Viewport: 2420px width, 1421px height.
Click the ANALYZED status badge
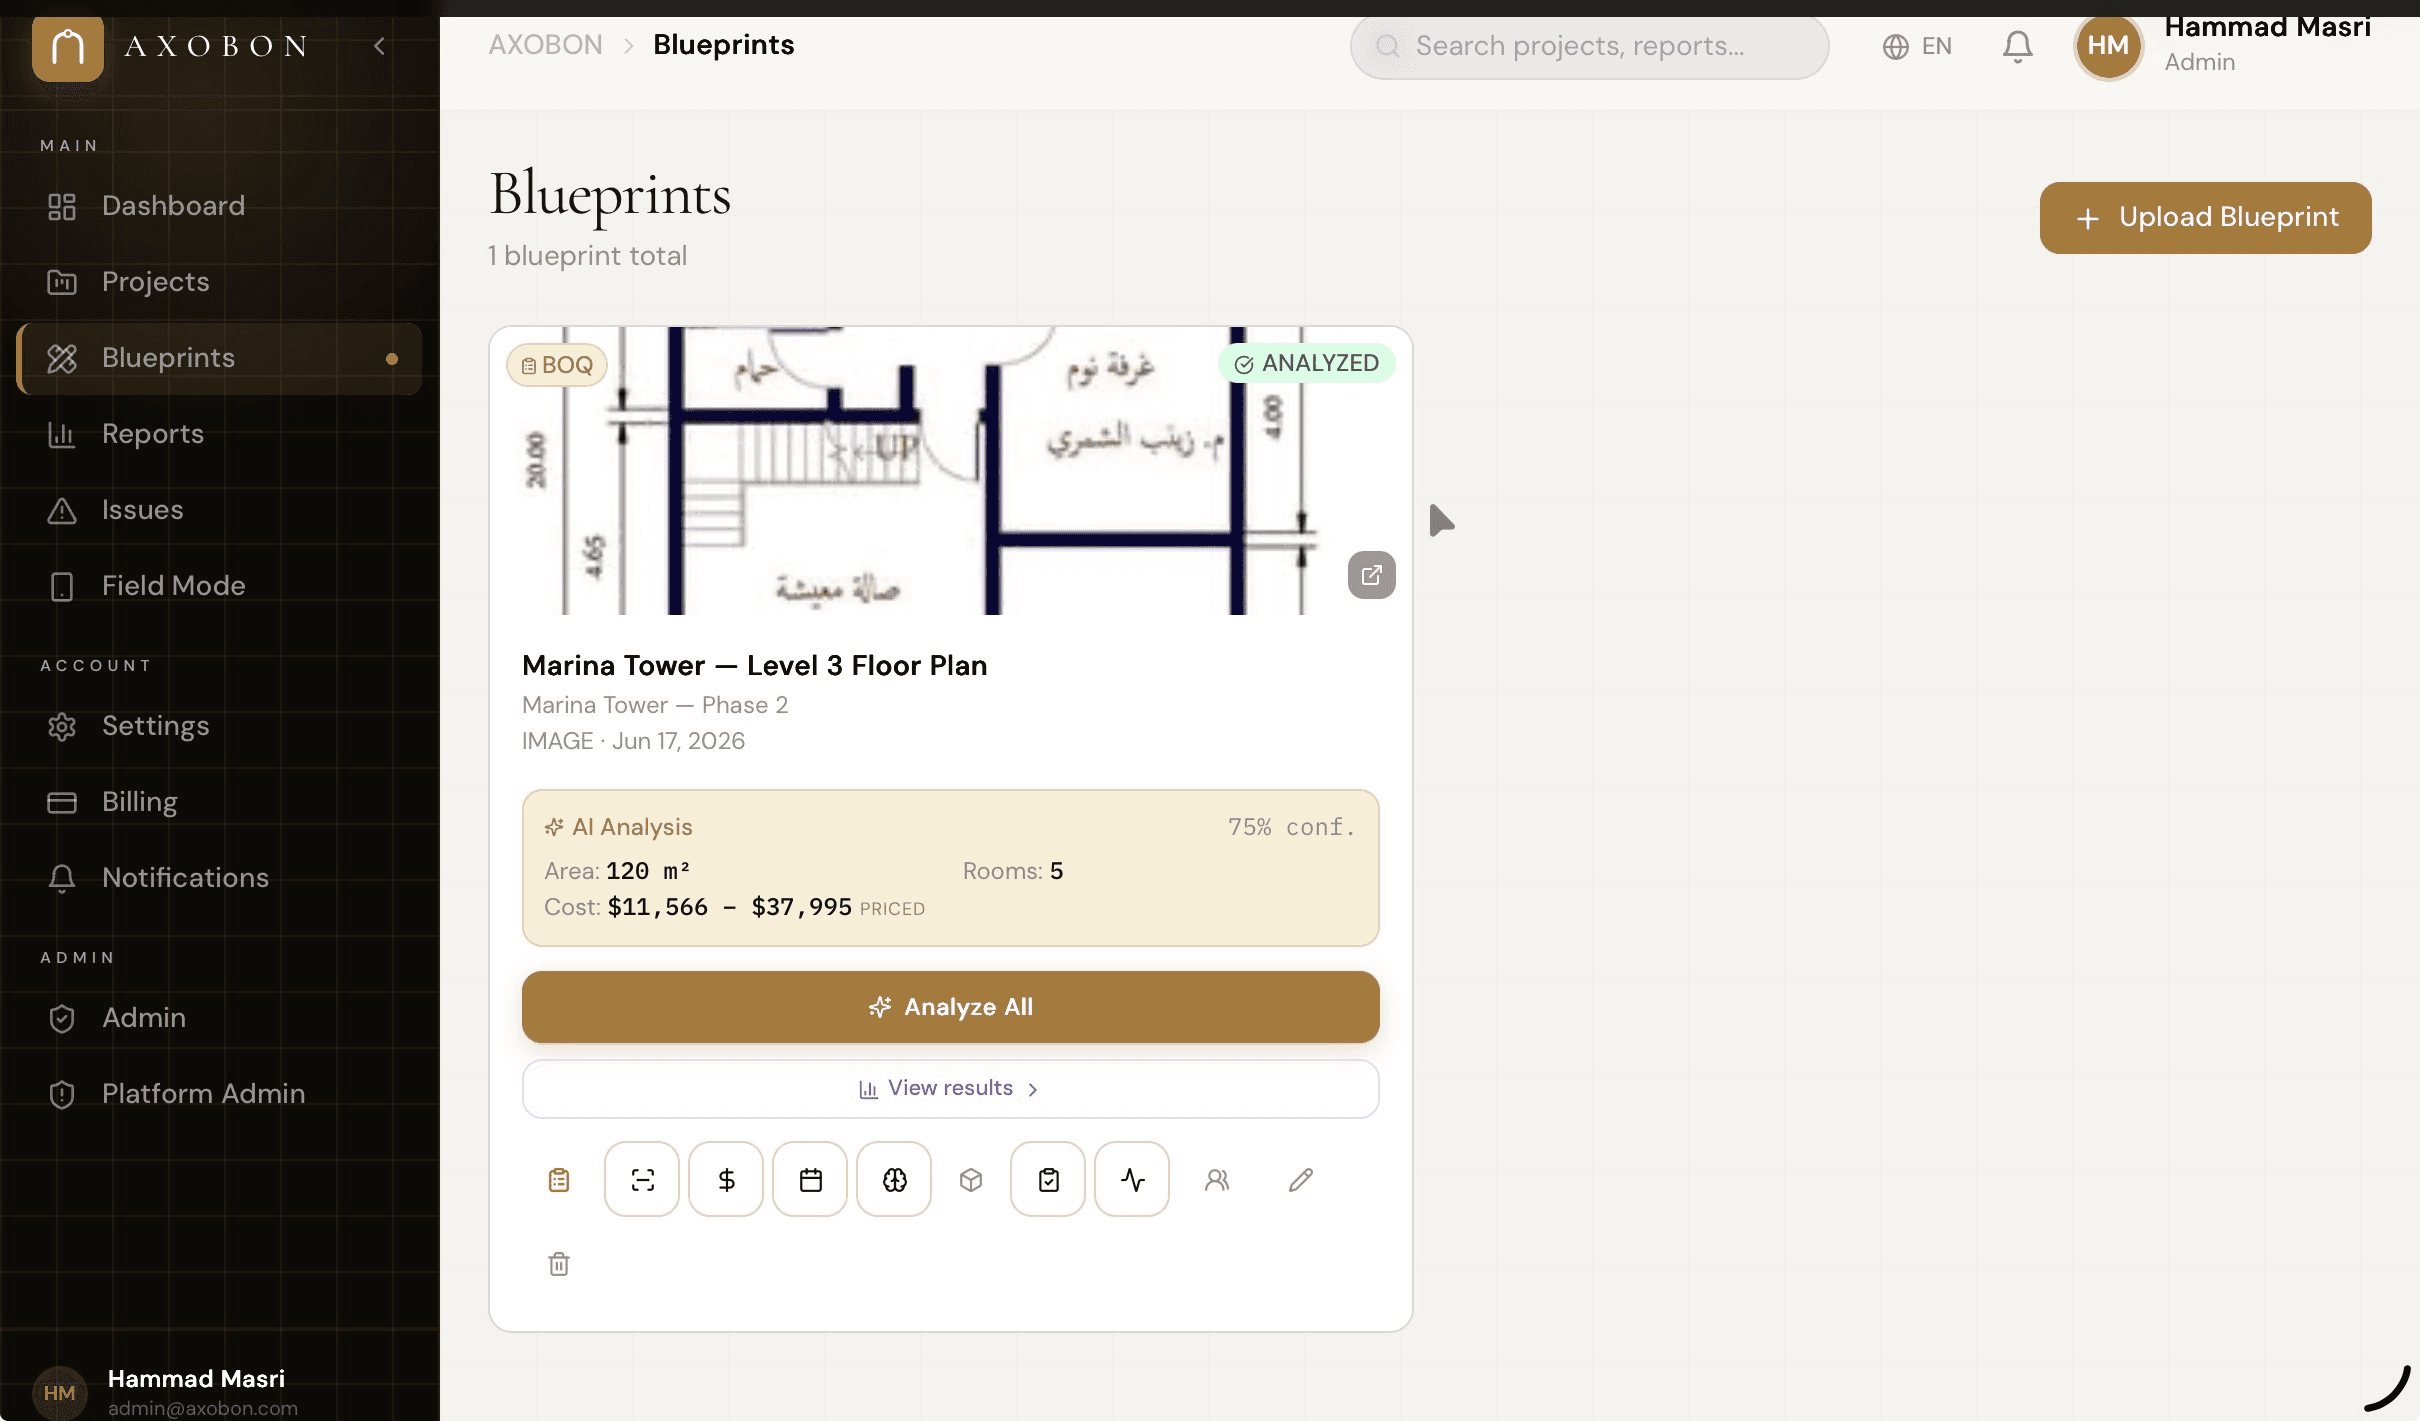pos(1307,363)
